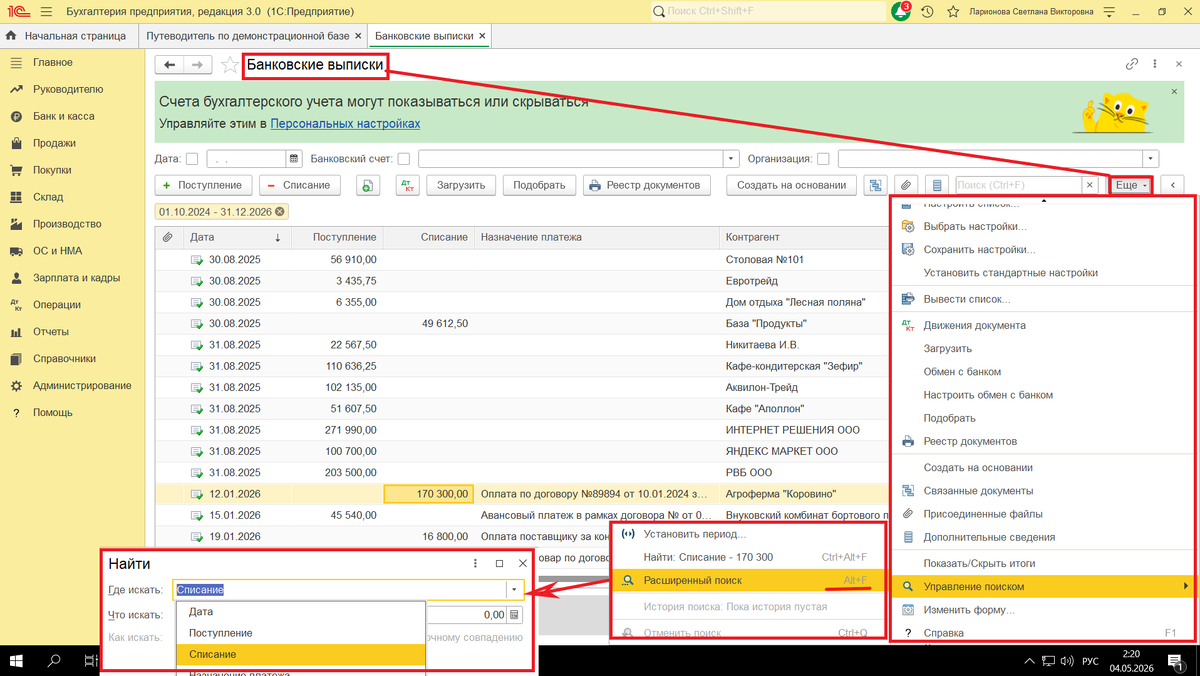Click the Загрузить toolbar button
Screen dimensions: 1200x676
[461, 185]
